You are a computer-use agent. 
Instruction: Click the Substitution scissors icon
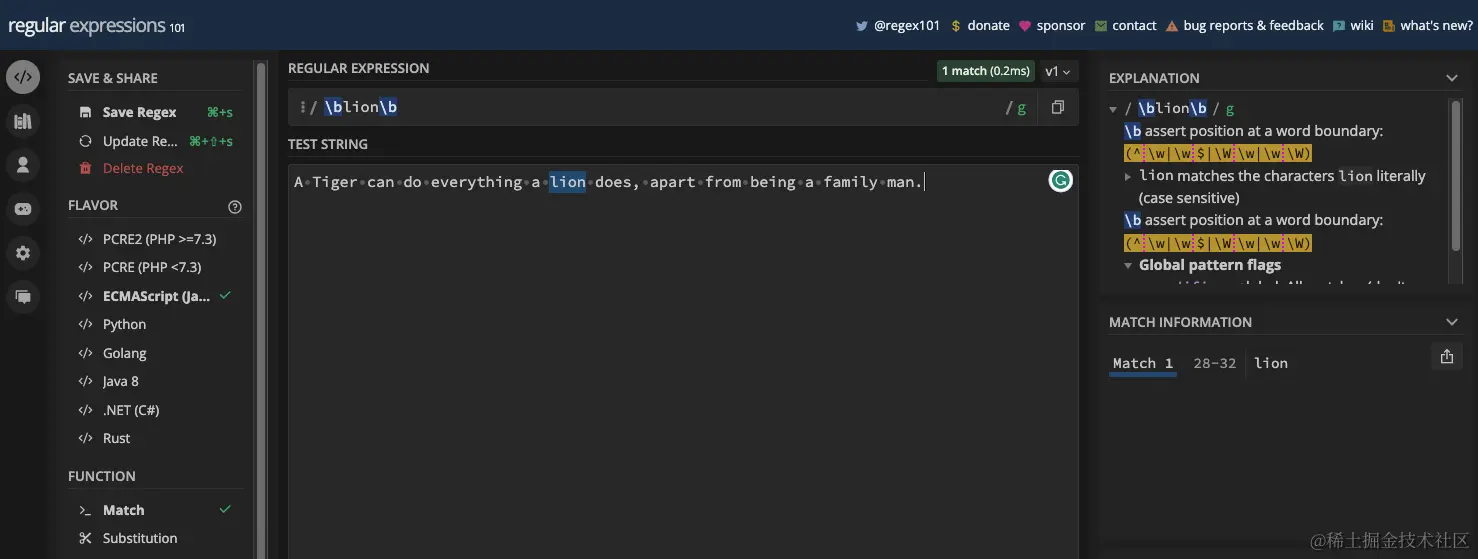(x=85, y=538)
